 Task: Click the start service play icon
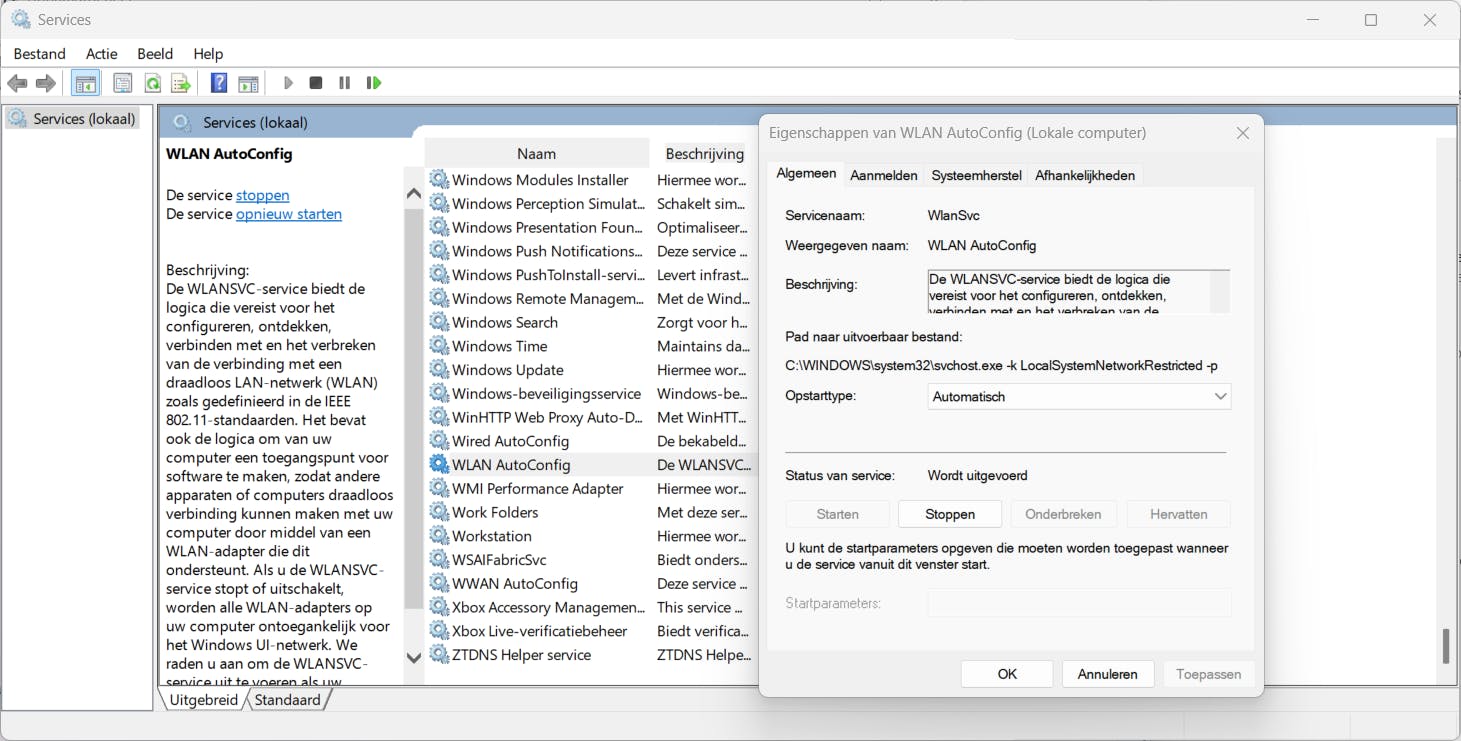click(288, 83)
